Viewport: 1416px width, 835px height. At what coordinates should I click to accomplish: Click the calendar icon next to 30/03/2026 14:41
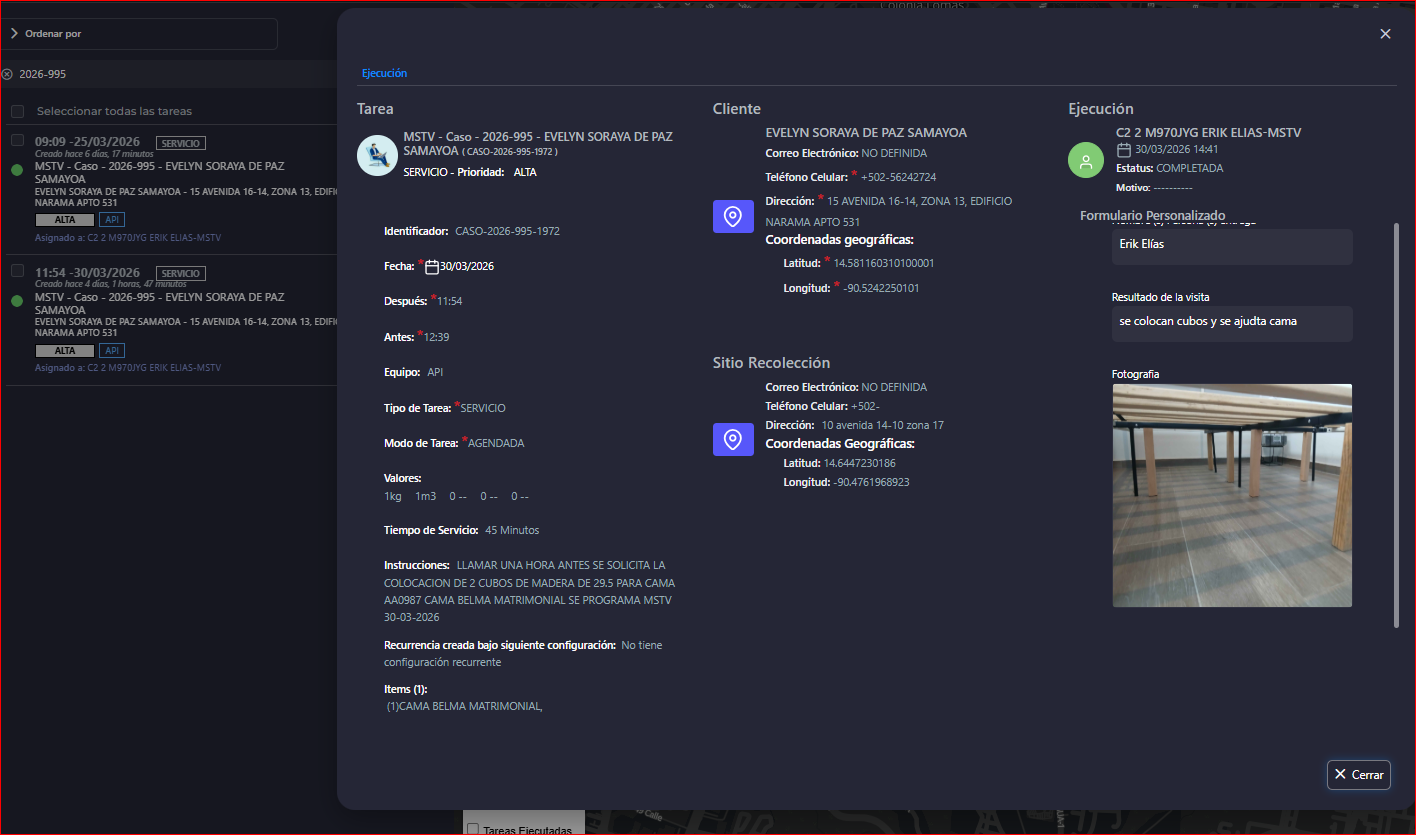[1124, 150]
